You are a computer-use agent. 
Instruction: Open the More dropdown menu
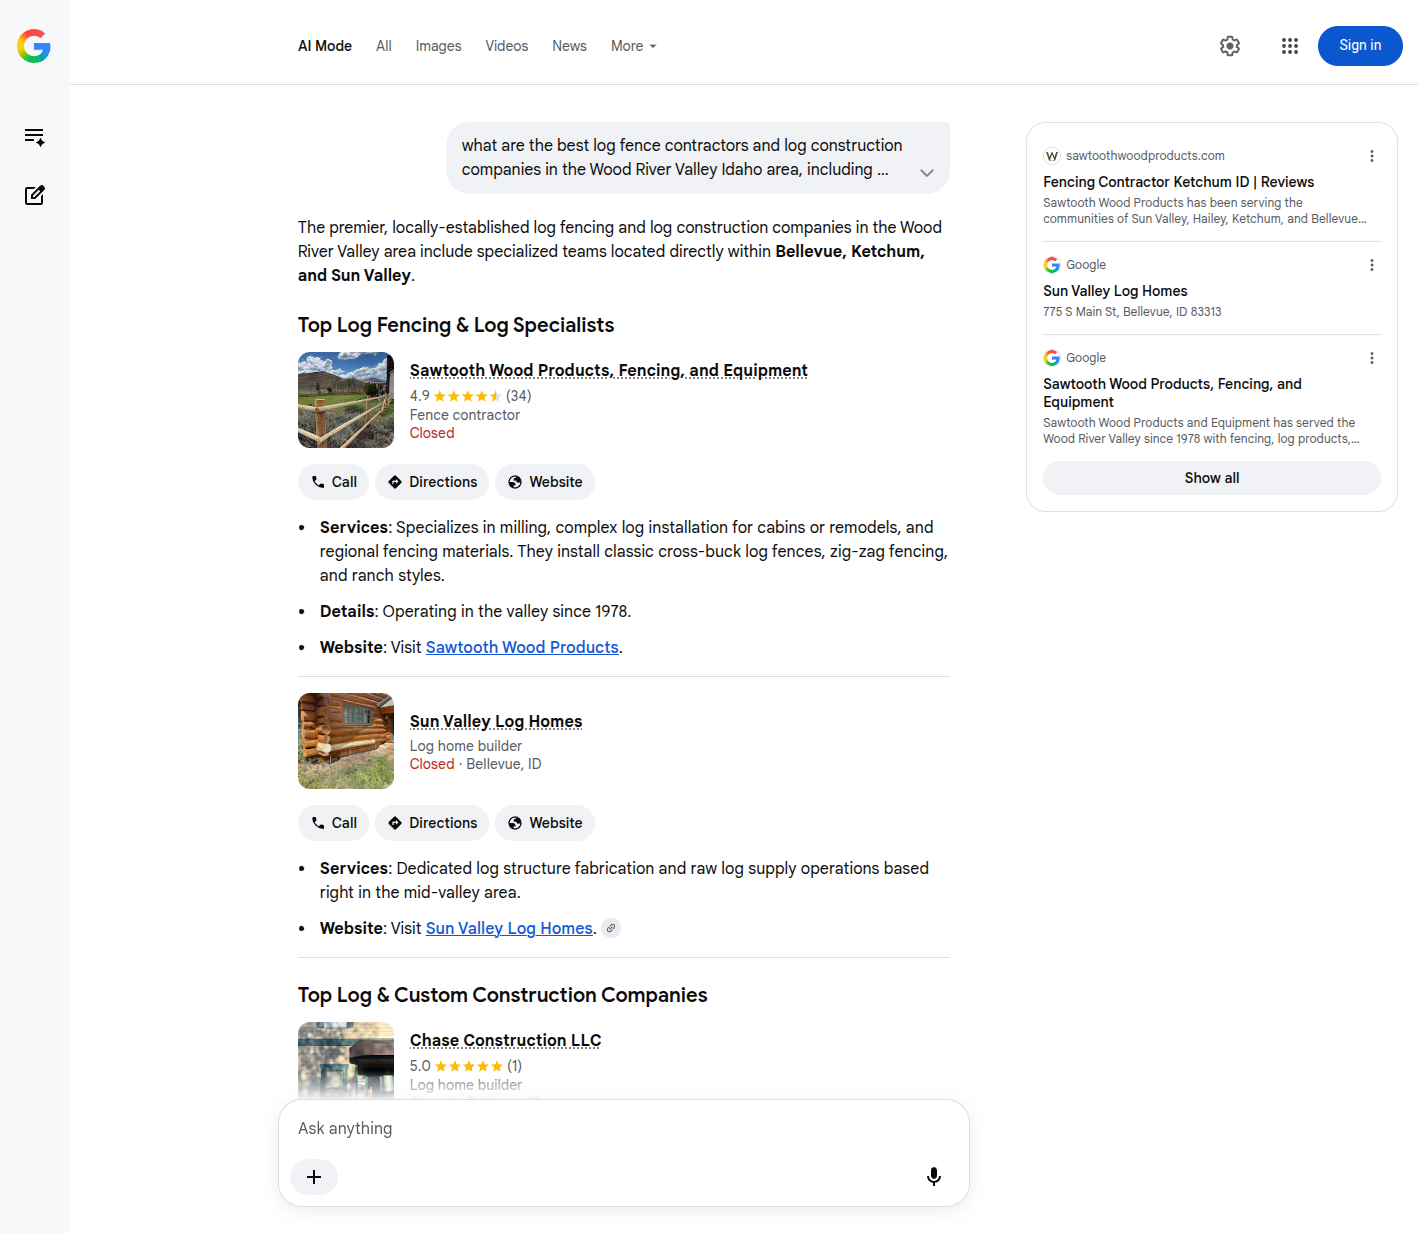(x=634, y=46)
